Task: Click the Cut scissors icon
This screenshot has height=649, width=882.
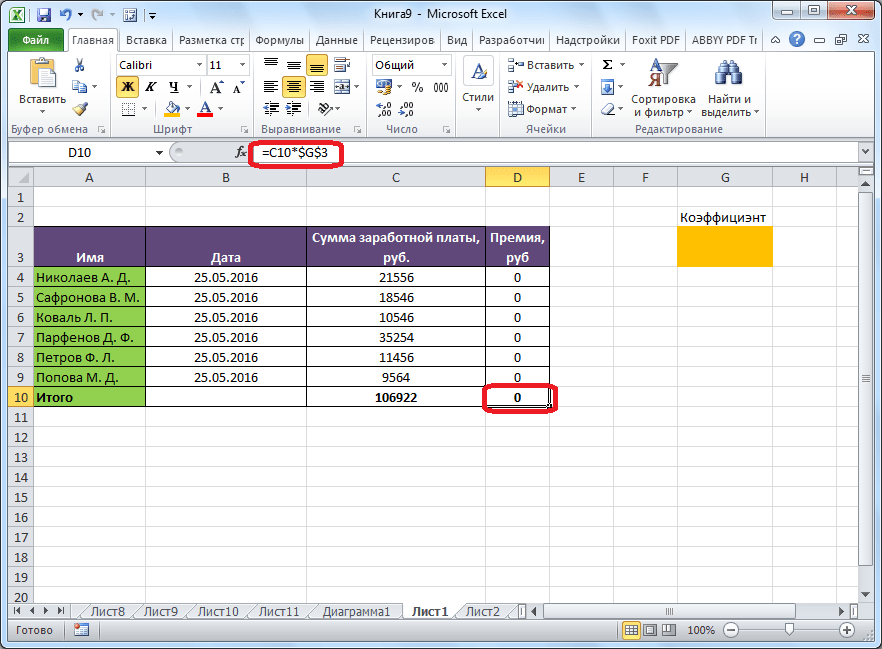Action: click(x=80, y=66)
